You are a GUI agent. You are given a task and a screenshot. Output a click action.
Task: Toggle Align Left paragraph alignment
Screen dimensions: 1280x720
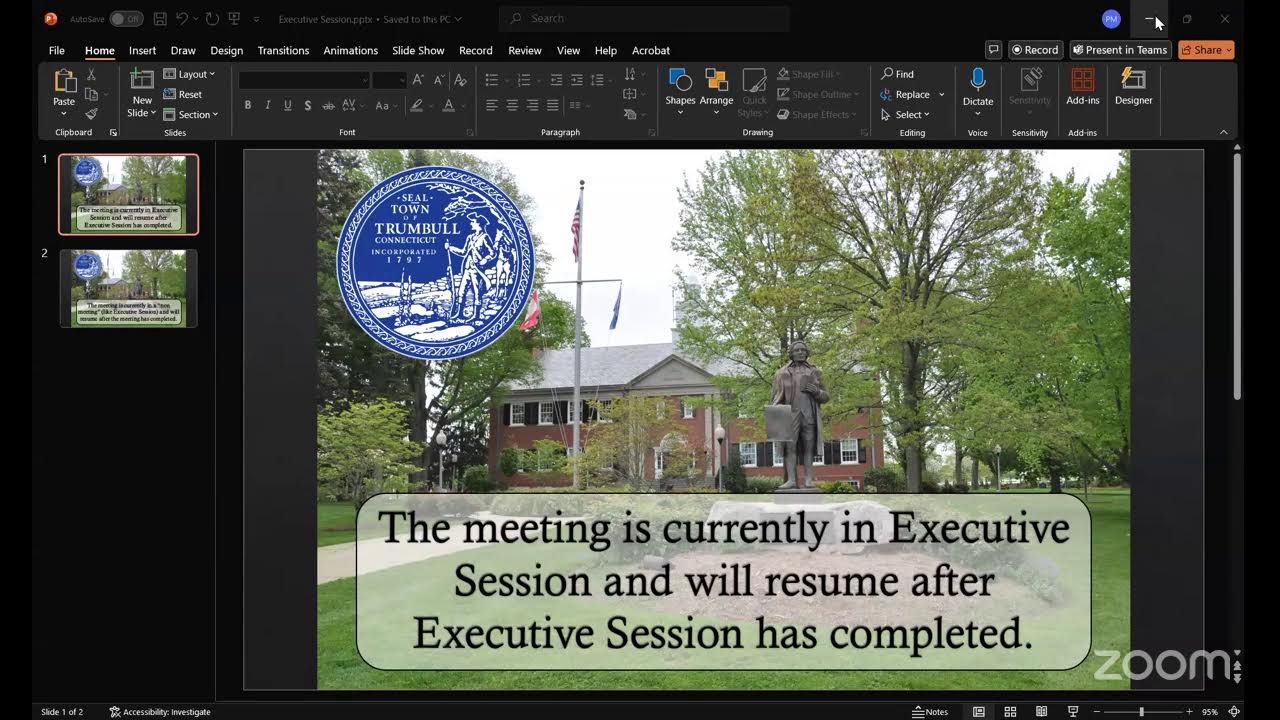(492, 105)
